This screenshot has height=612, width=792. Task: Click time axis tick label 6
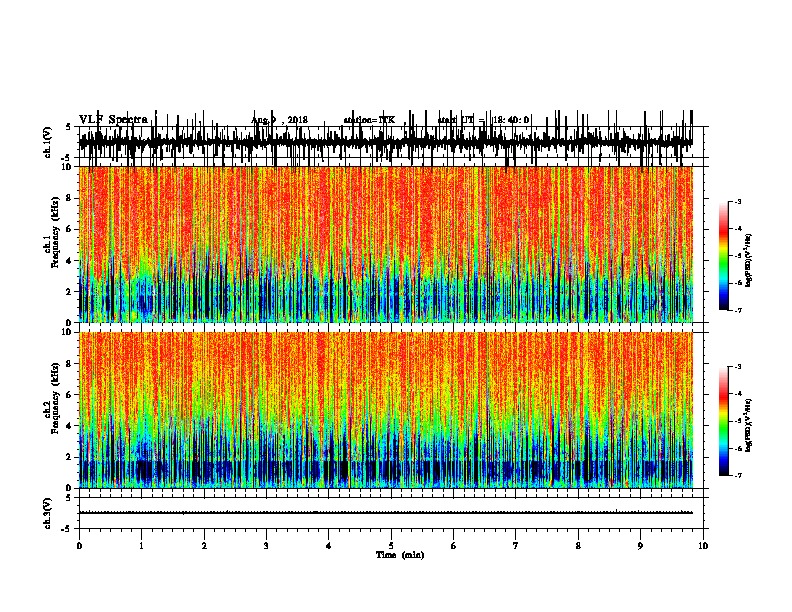click(x=454, y=546)
